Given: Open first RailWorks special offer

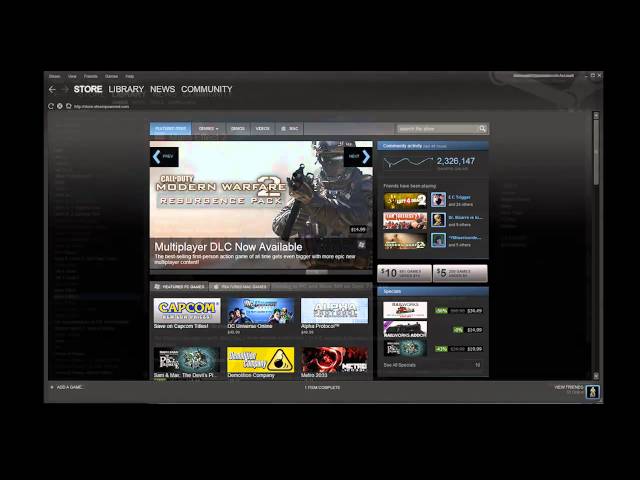Looking at the screenshot, I should (405, 310).
